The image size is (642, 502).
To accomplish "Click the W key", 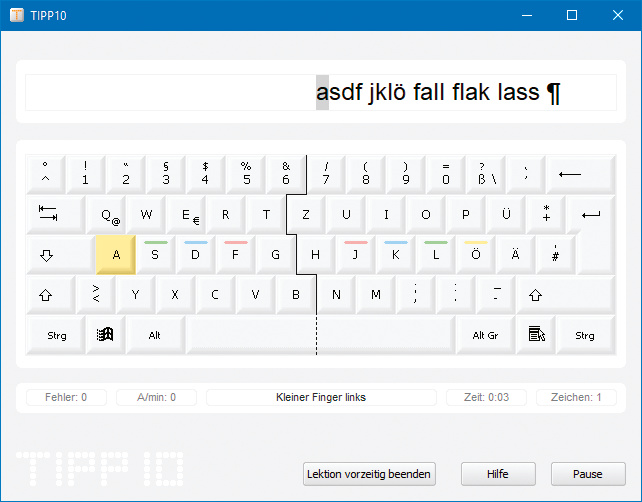I will [146, 215].
